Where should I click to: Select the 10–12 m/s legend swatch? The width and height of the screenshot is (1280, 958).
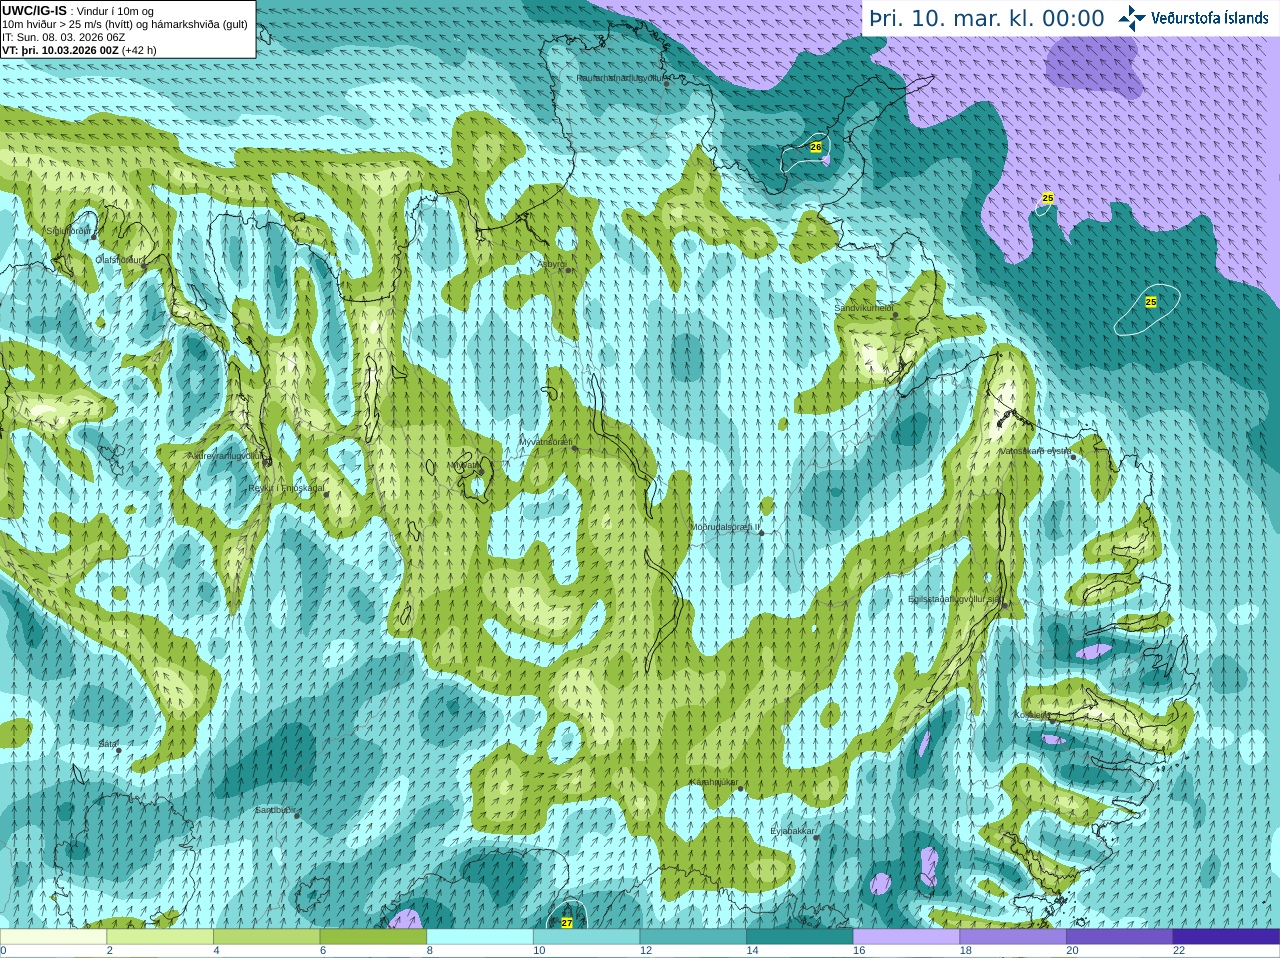(587, 936)
